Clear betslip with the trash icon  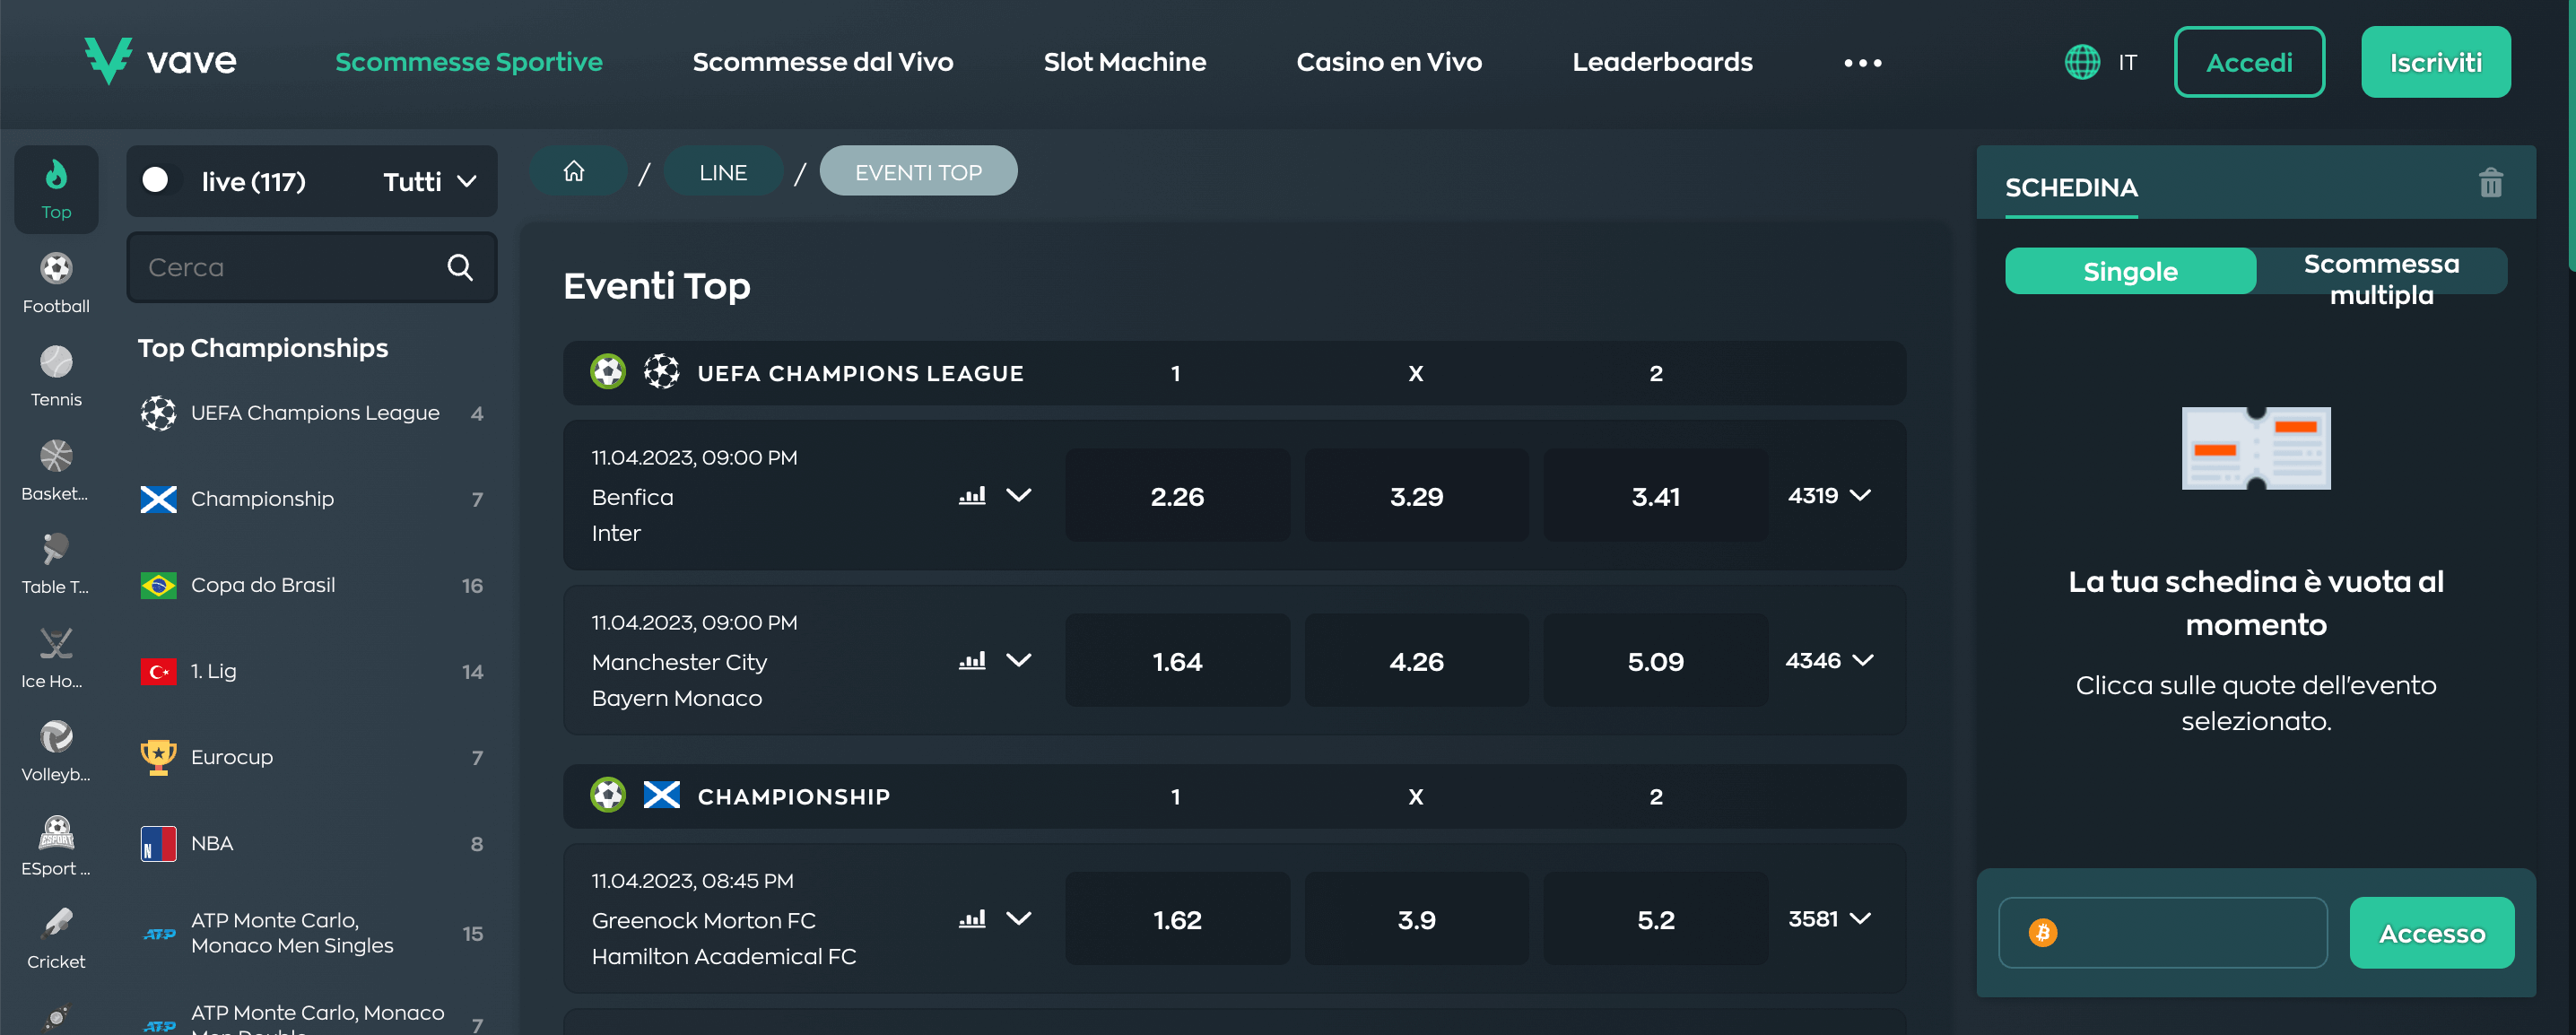tap(2490, 182)
